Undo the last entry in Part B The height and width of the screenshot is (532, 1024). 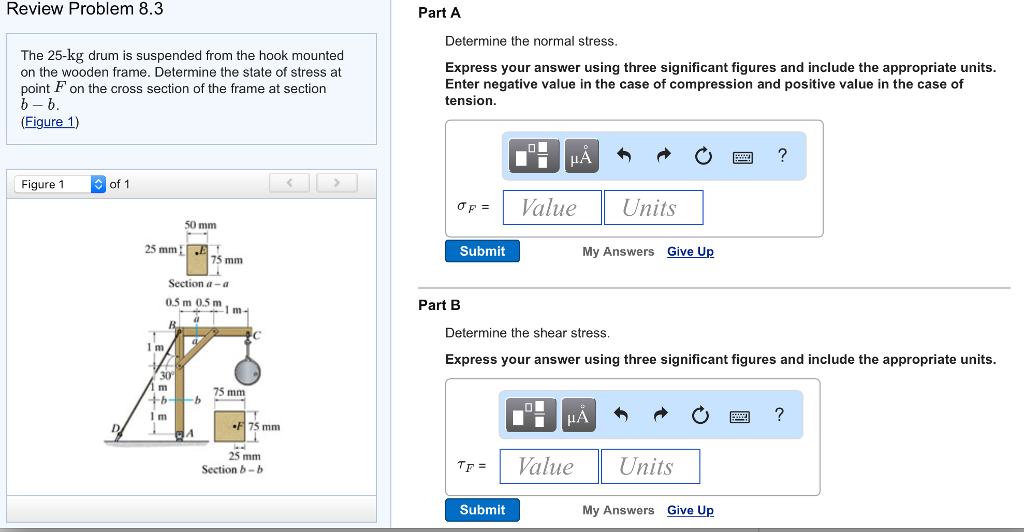coord(622,415)
